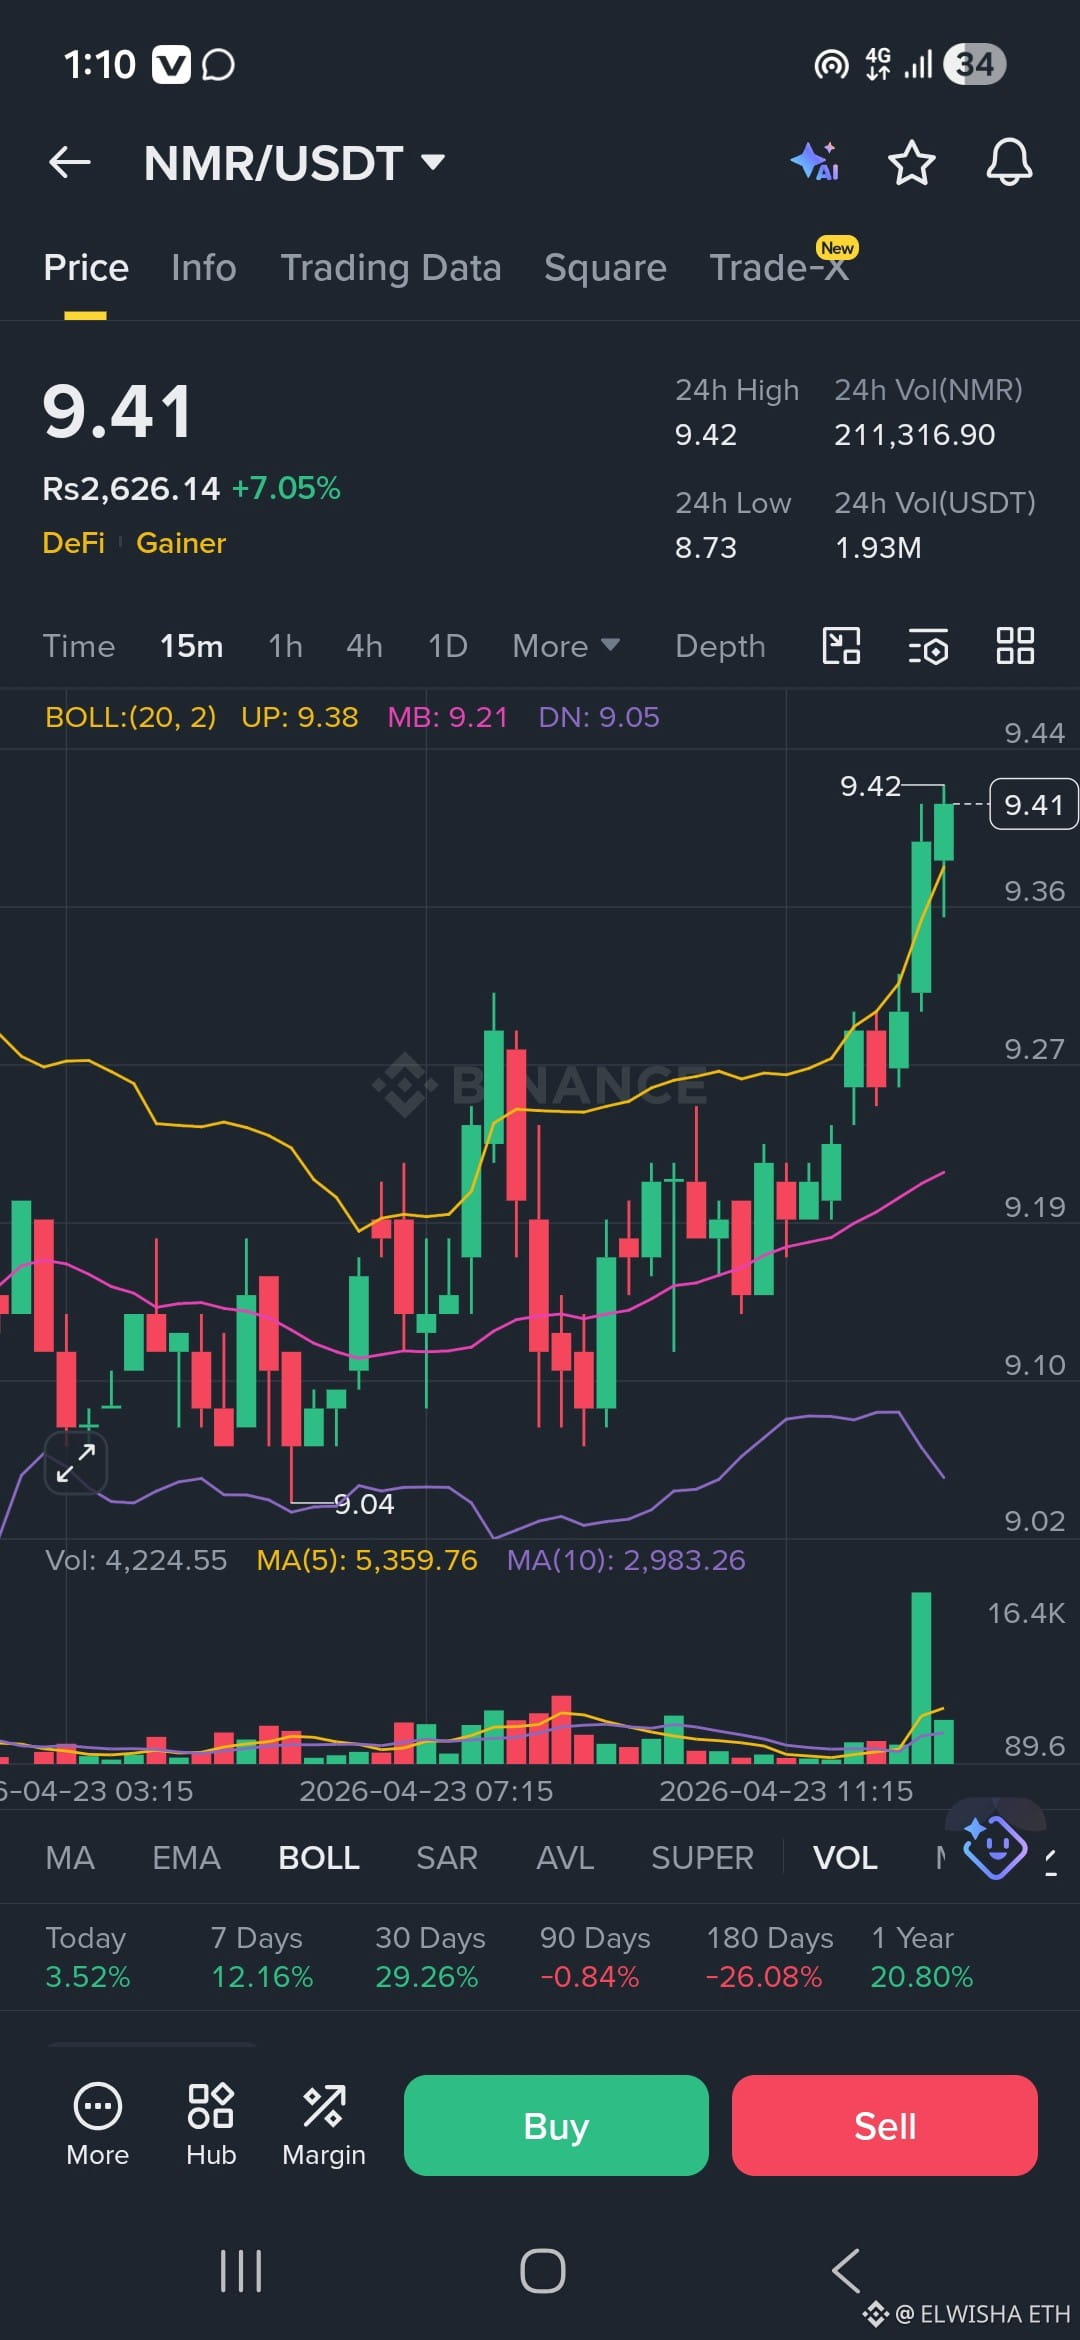Image resolution: width=1080 pixels, height=2340 pixels.
Task: Tap the Rs2,626.14 converted price
Action: click(131, 488)
